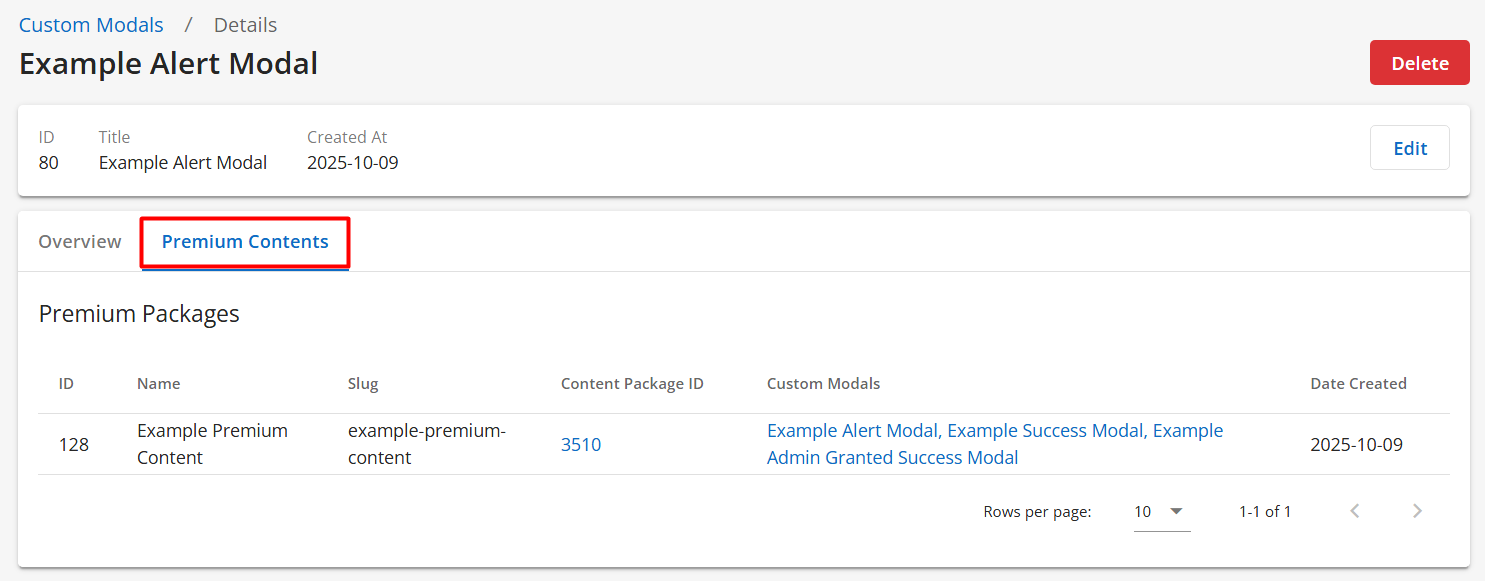This screenshot has height=581, width=1485.
Task: Switch to the Overview tab
Action: click(80, 241)
